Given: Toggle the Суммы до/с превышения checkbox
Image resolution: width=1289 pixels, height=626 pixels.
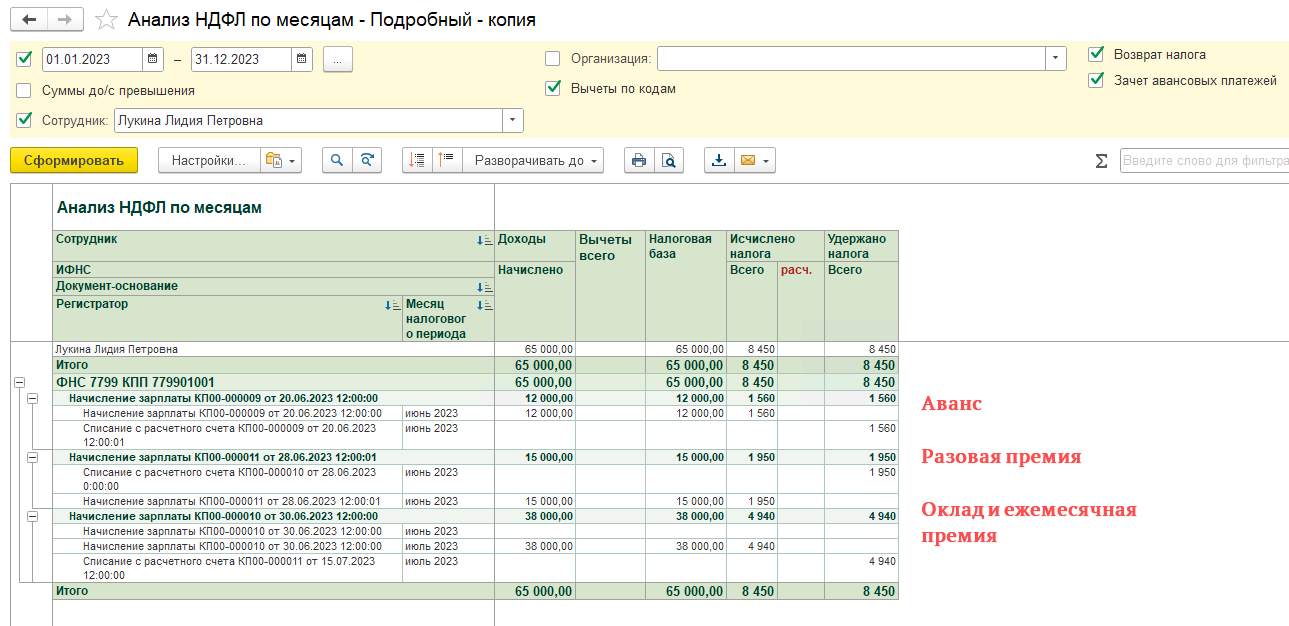Looking at the screenshot, I should pos(24,90).
